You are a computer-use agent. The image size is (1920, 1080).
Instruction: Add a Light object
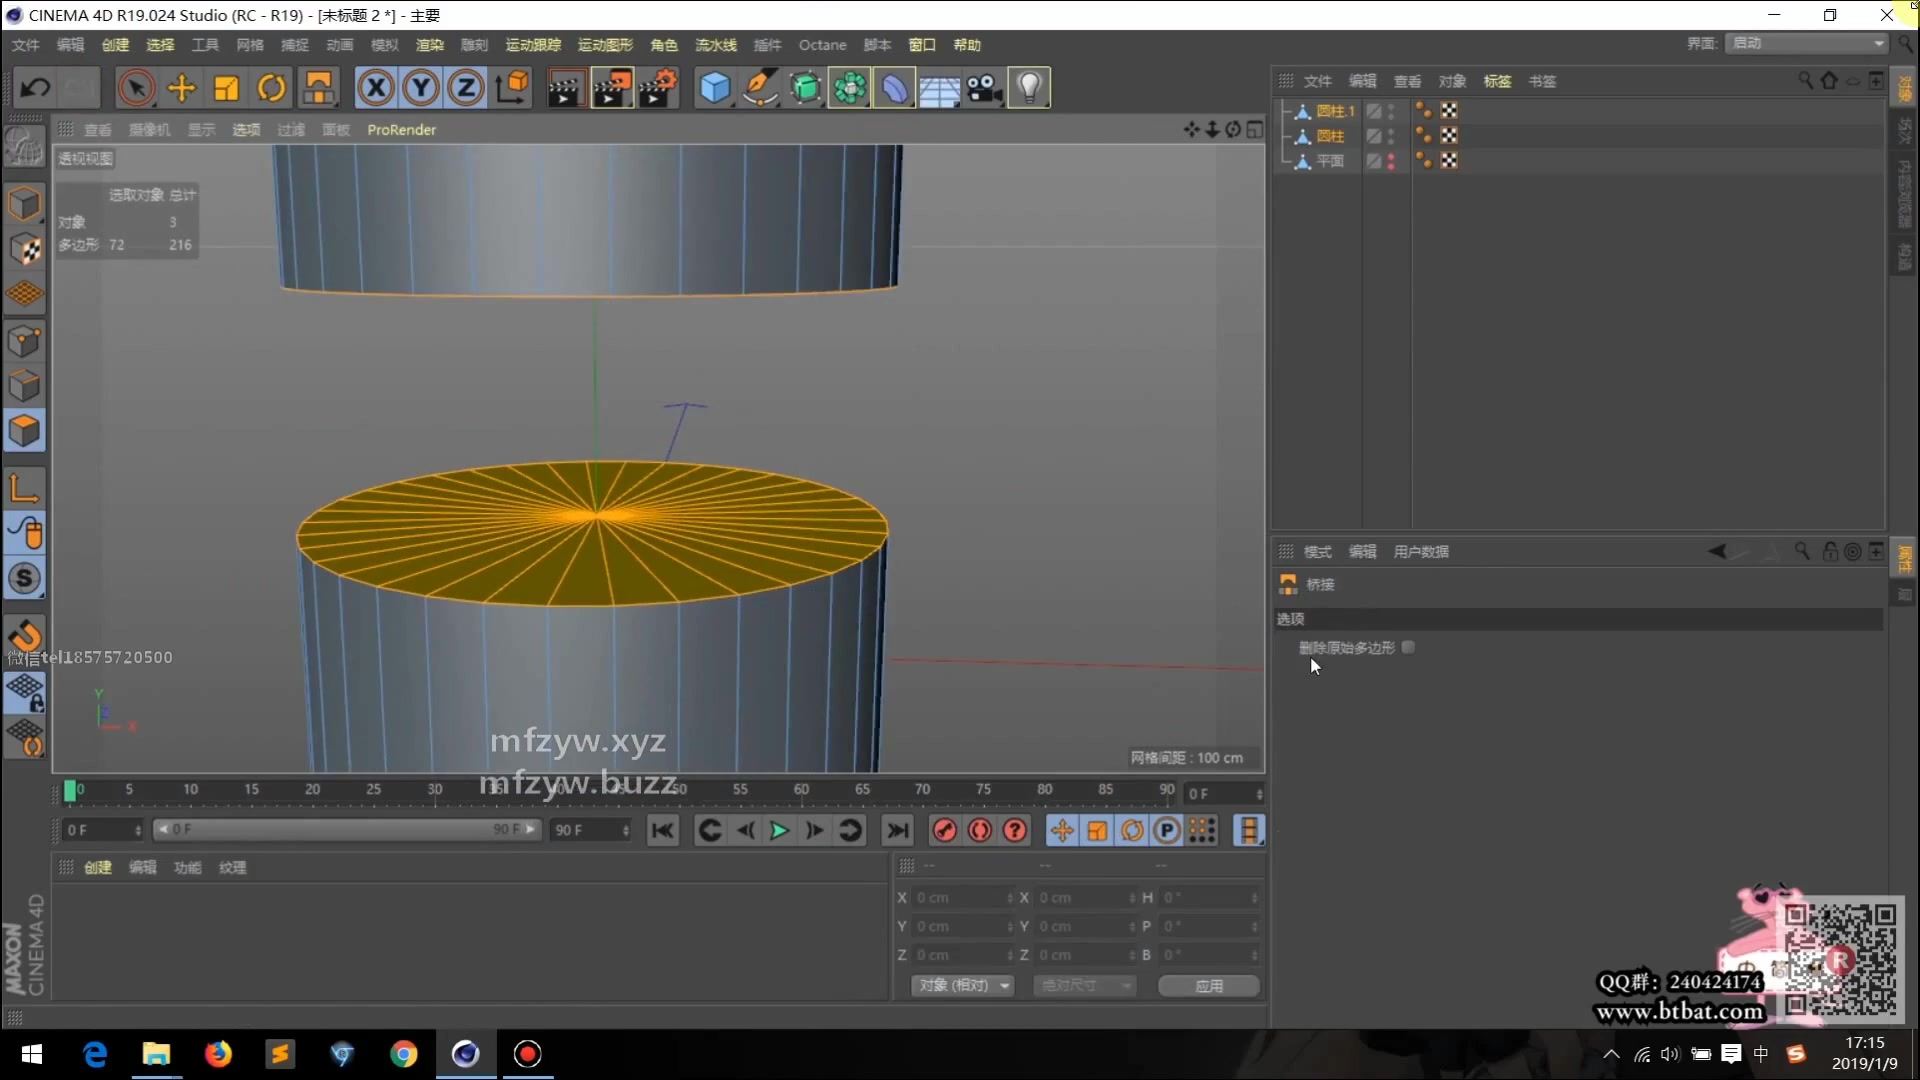click(x=1030, y=88)
